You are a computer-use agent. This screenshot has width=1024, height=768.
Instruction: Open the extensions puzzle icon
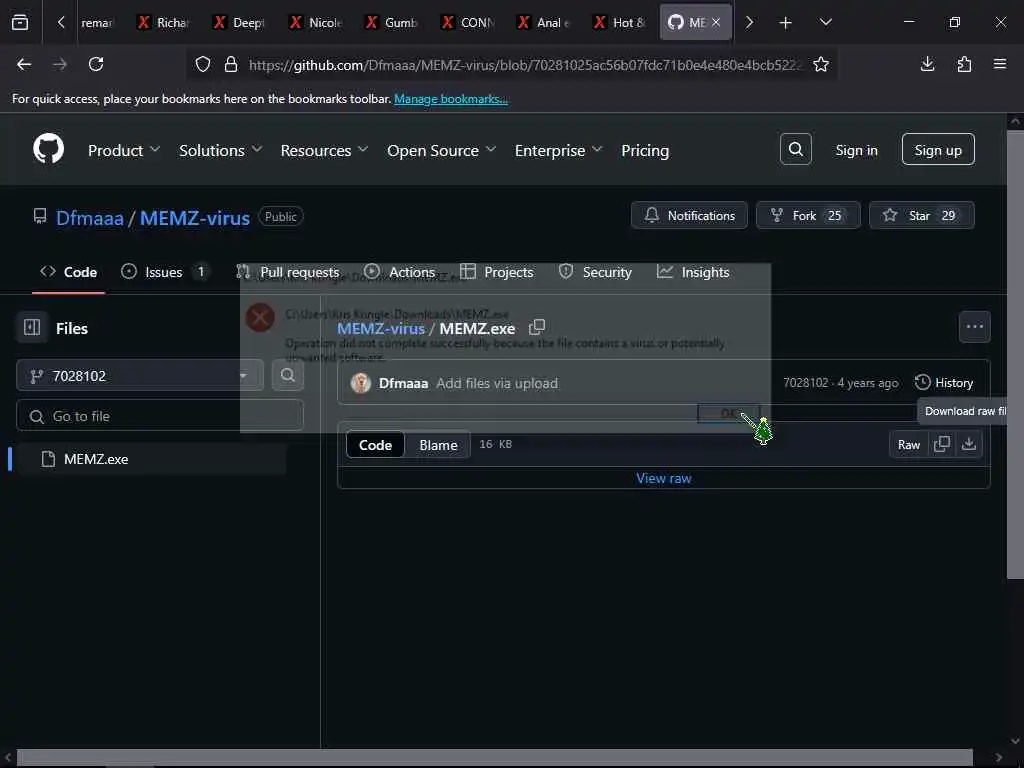pyautogui.click(x=964, y=64)
